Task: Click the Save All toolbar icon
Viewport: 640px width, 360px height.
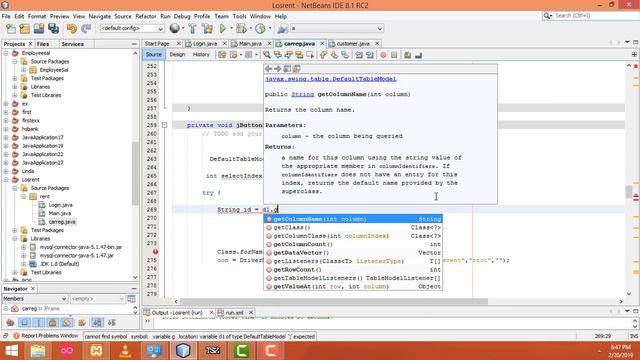Action: click(53, 29)
